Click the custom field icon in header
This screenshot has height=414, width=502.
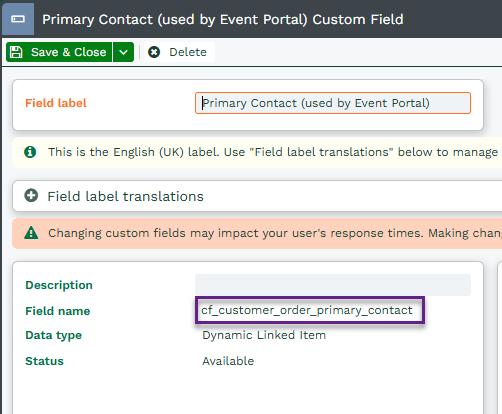pos(18,19)
